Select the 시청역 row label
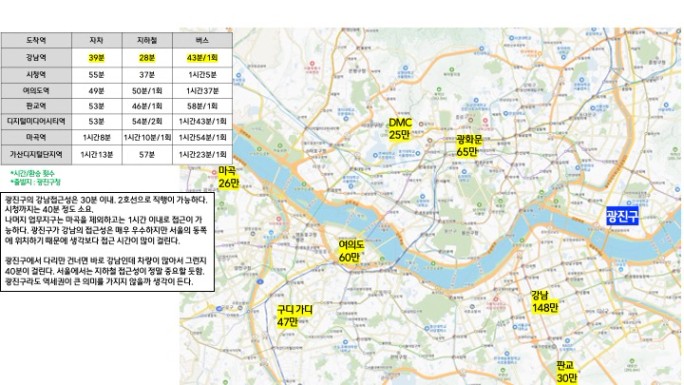The height and width of the screenshot is (385, 684). (36, 75)
